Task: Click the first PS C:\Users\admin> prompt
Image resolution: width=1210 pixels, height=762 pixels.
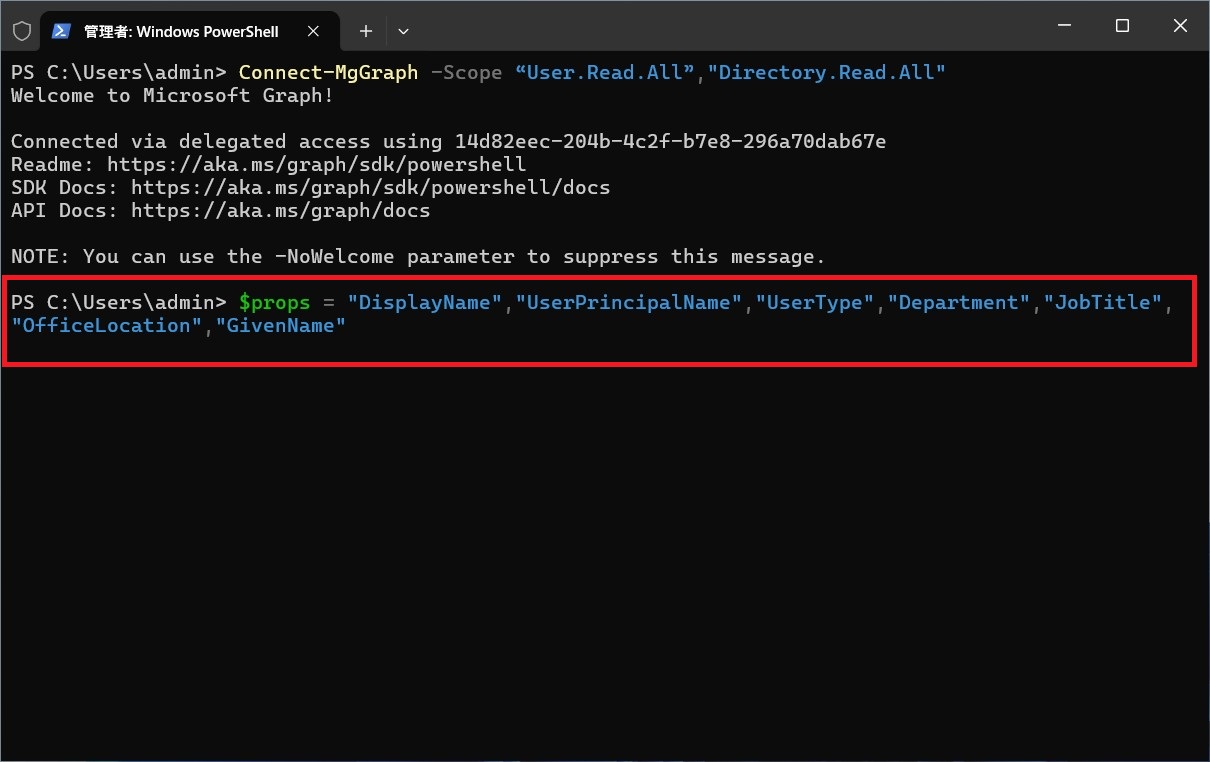Action: (x=118, y=72)
